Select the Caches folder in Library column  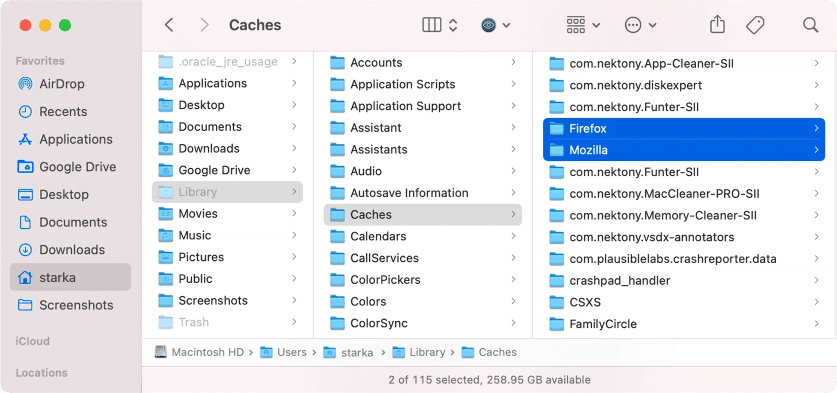coord(423,214)
